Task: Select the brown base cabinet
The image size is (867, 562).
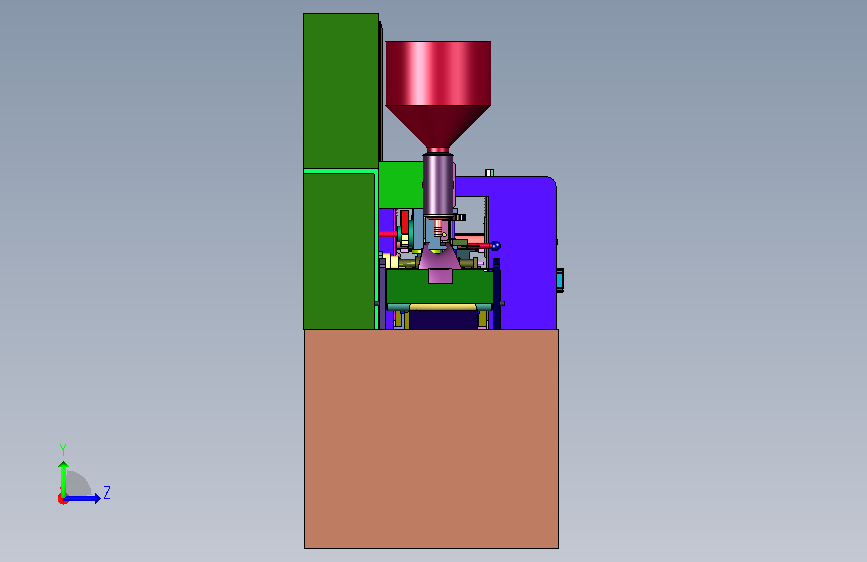Action: click(431, 439)
